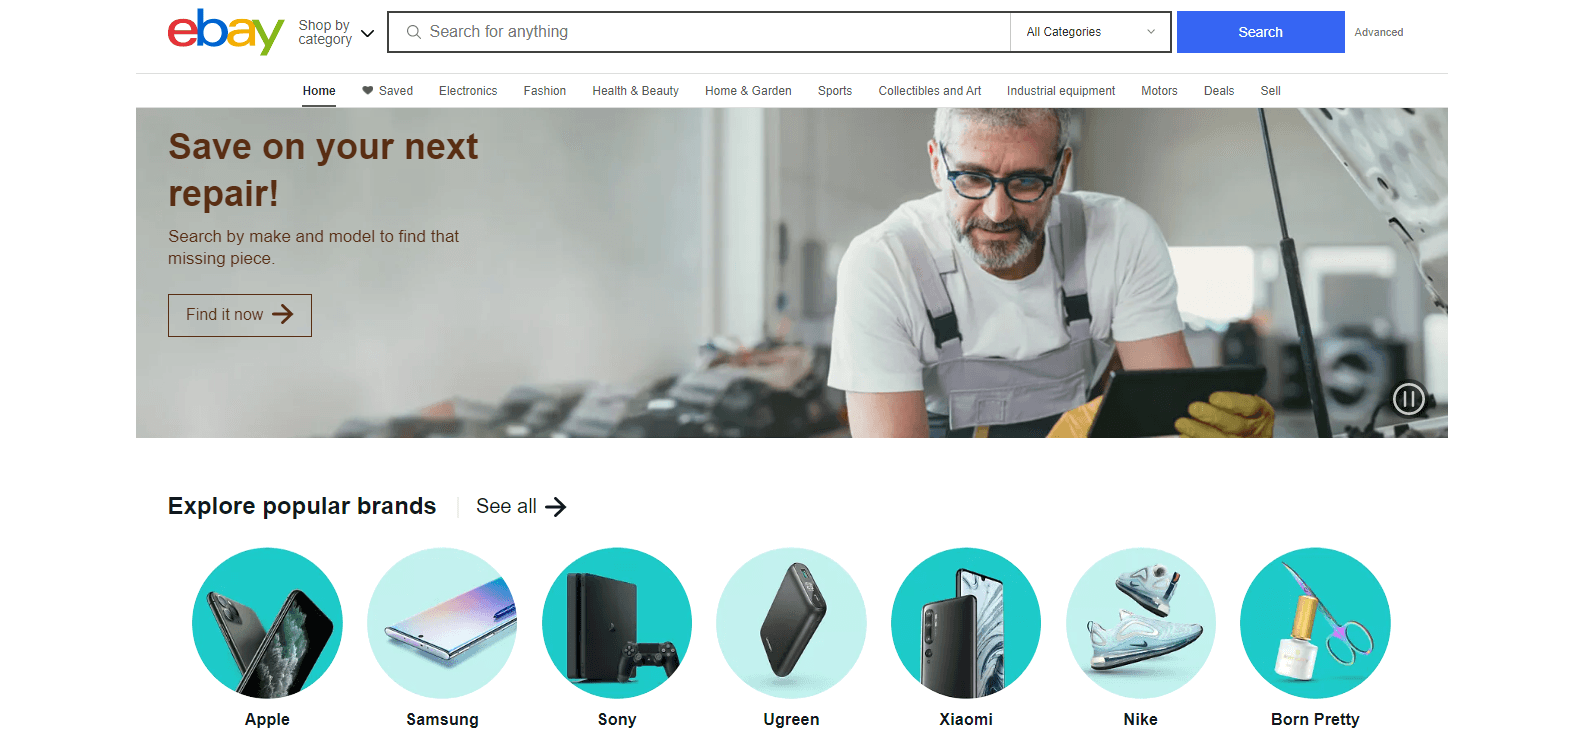The image size is (1574, 741).
Task: Open the Samsung brand image
Action: (x=442, y=623)
